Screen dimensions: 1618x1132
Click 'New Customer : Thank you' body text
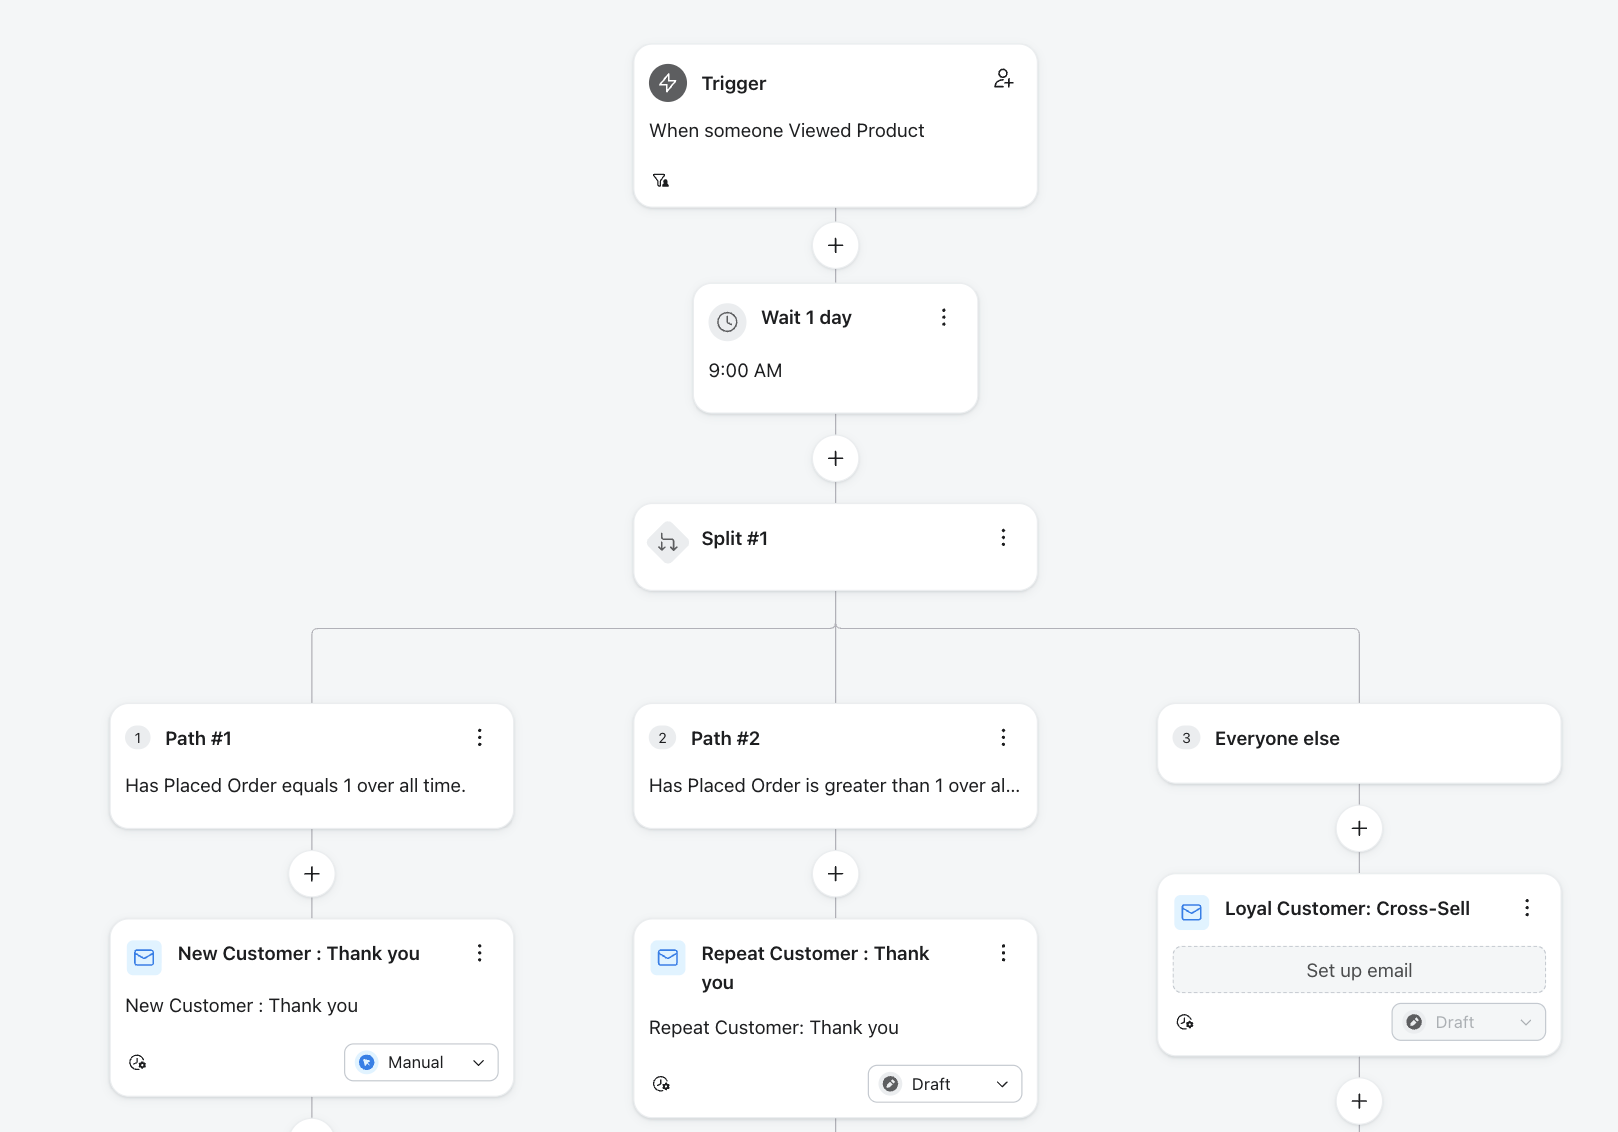tap(241, 1006)
